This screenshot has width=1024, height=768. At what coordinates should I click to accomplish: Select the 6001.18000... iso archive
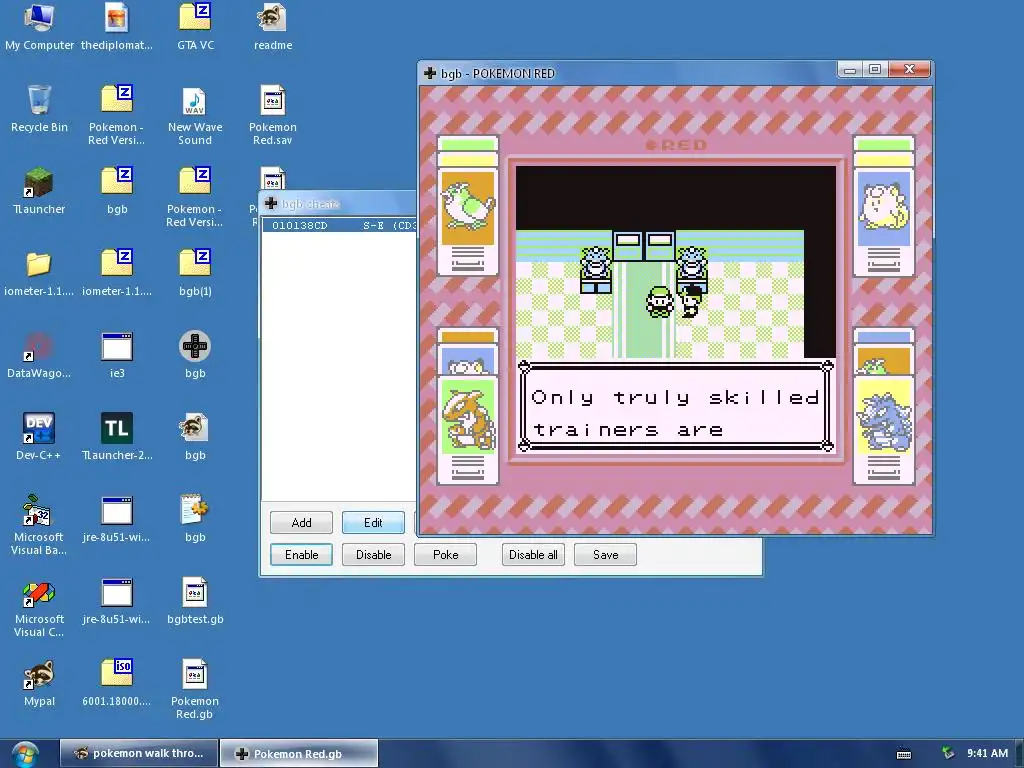coord(117,683)
